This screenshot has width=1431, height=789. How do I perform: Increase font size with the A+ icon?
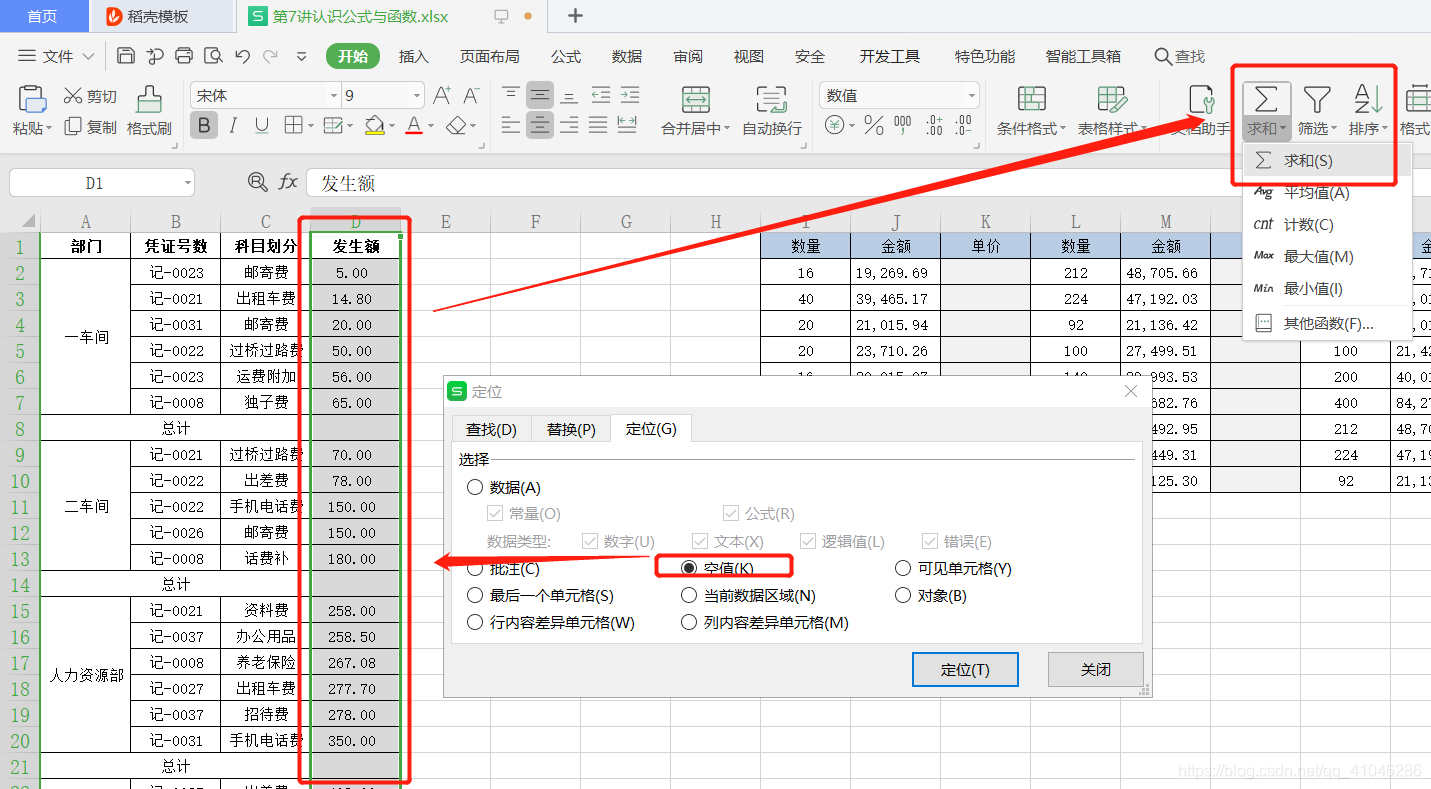[442, 96]
